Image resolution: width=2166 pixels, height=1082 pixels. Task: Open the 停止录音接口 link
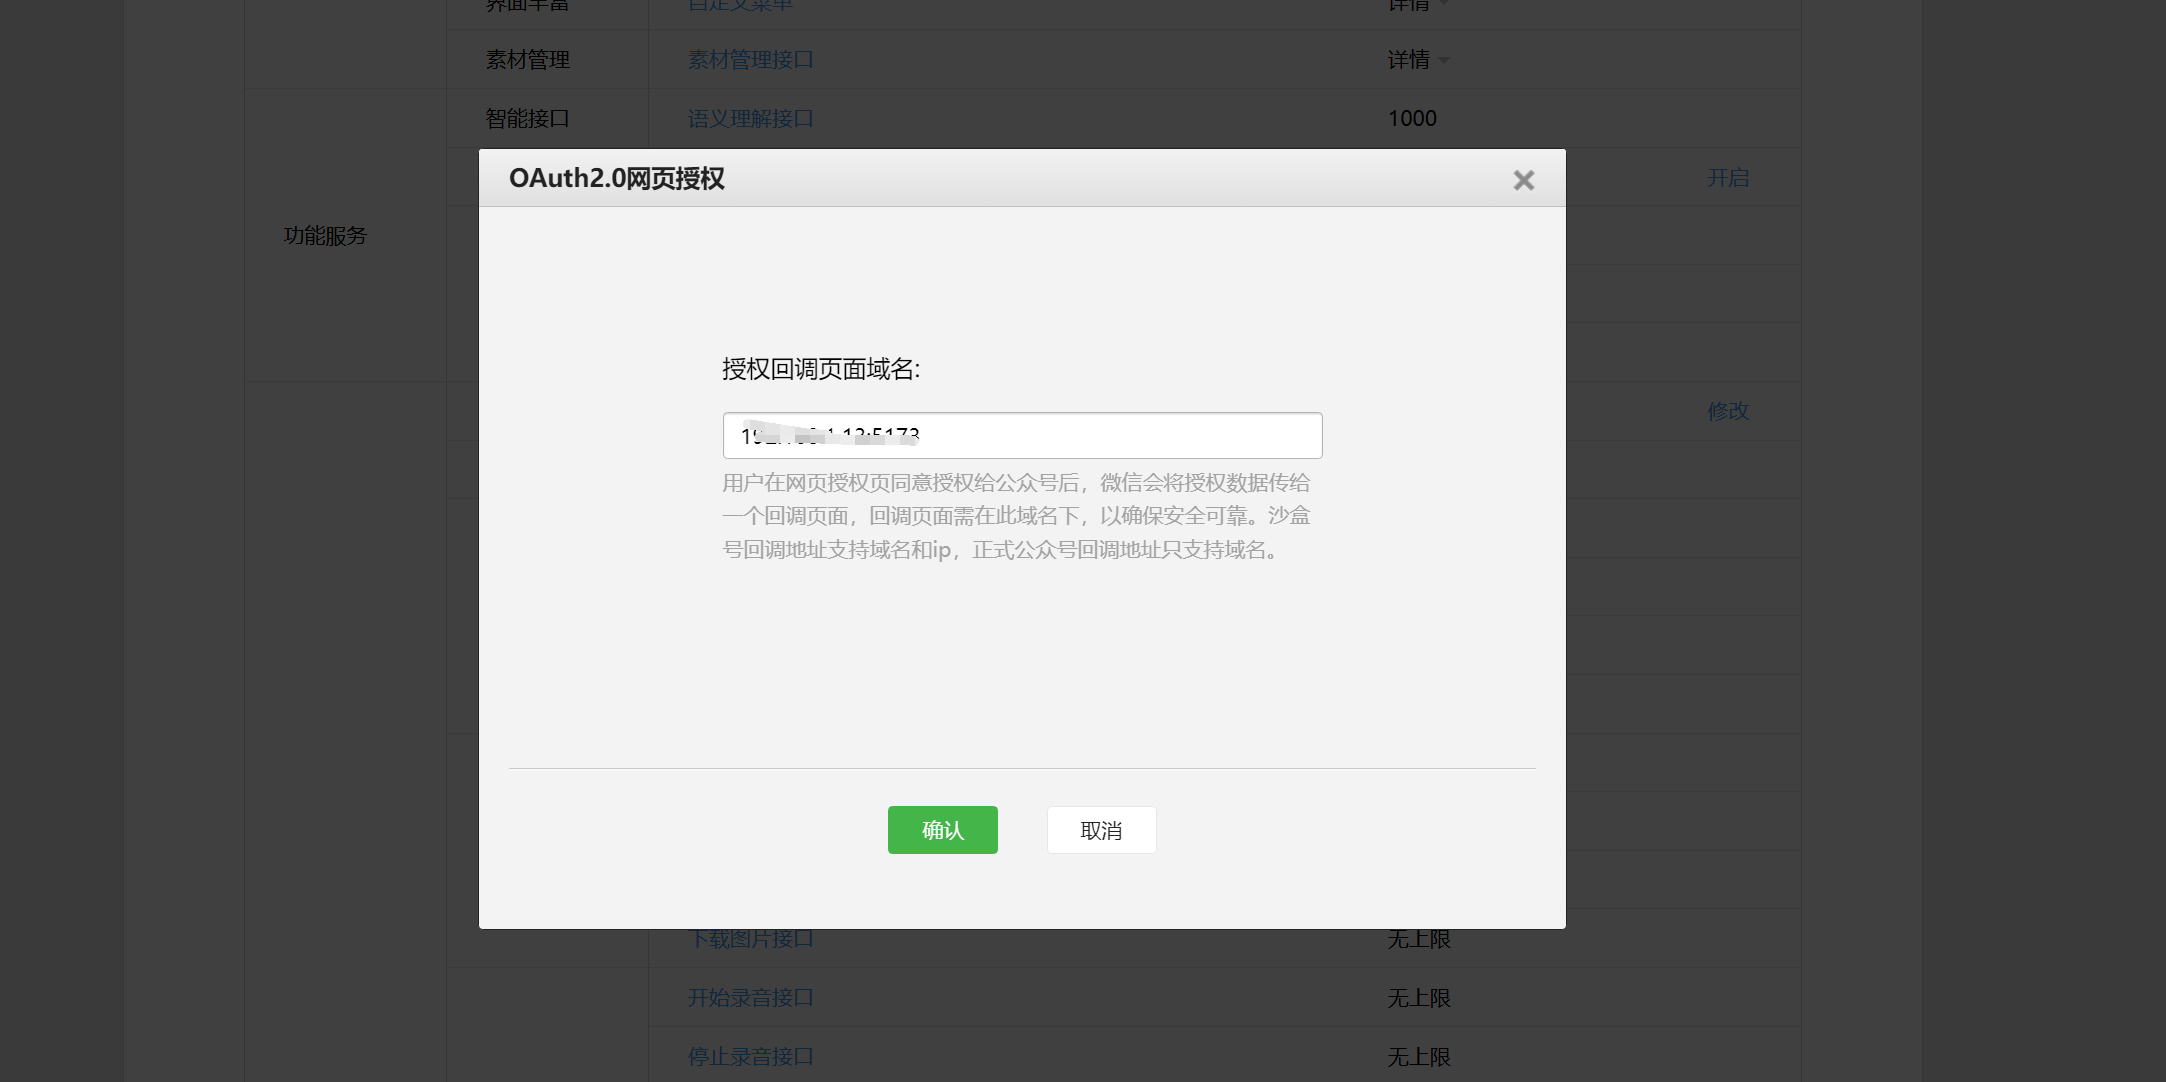[750, 1056]
